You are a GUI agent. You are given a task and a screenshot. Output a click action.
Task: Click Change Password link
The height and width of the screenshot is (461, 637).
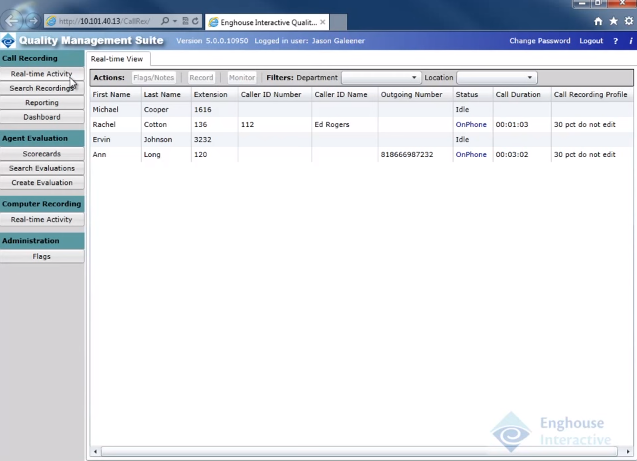[x=540, y=41]
